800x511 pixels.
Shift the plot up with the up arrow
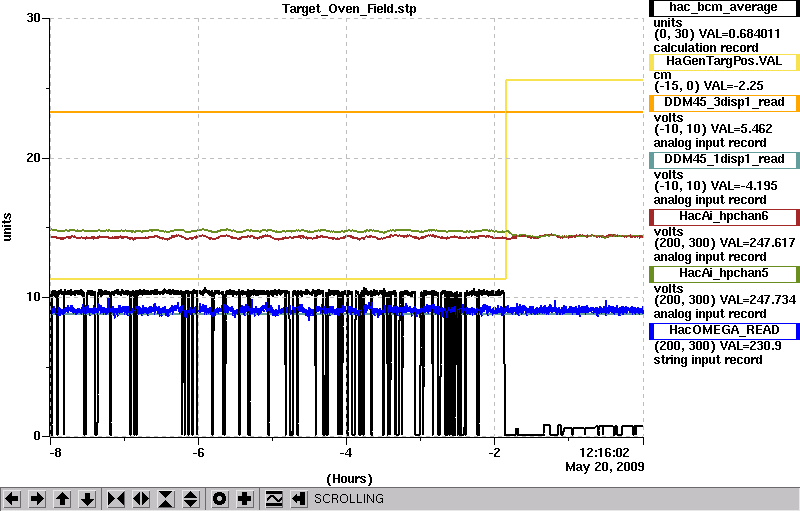click(62, 499)
